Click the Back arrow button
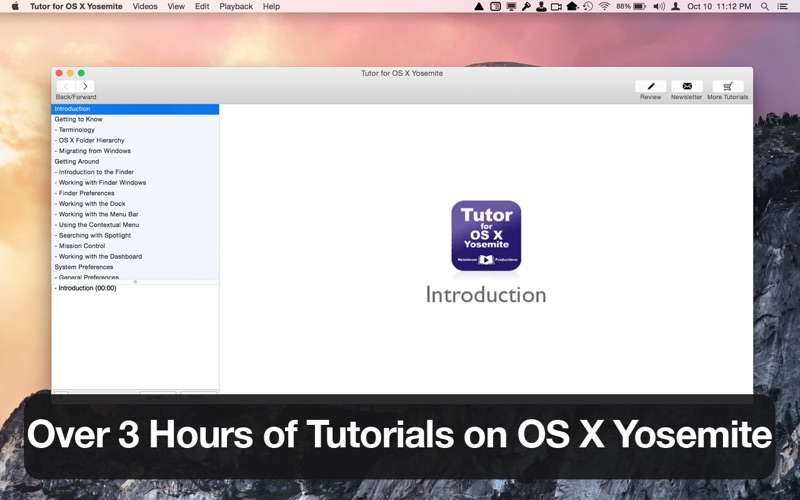The image size is (800, 500). pyautogui.click(x=66, y=86)
